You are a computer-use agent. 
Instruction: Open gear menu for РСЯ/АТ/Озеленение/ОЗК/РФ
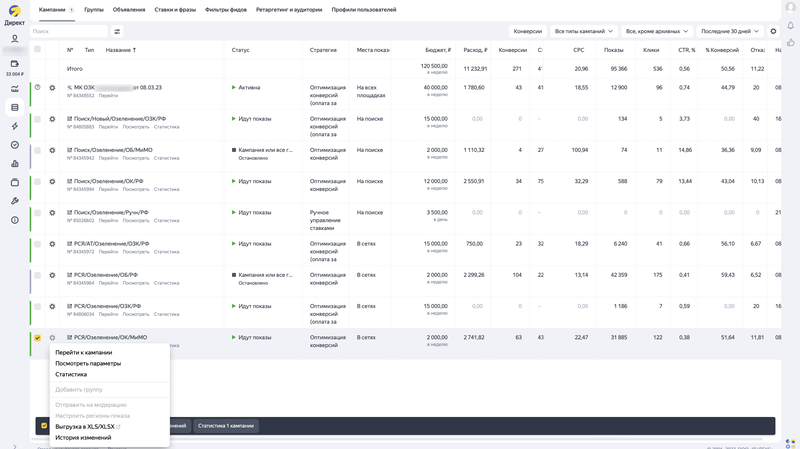(x=52, y=244)
